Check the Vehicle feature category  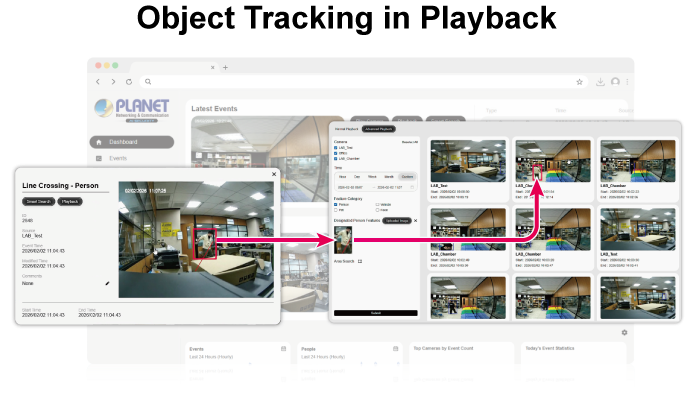click(x=376, y=204)
